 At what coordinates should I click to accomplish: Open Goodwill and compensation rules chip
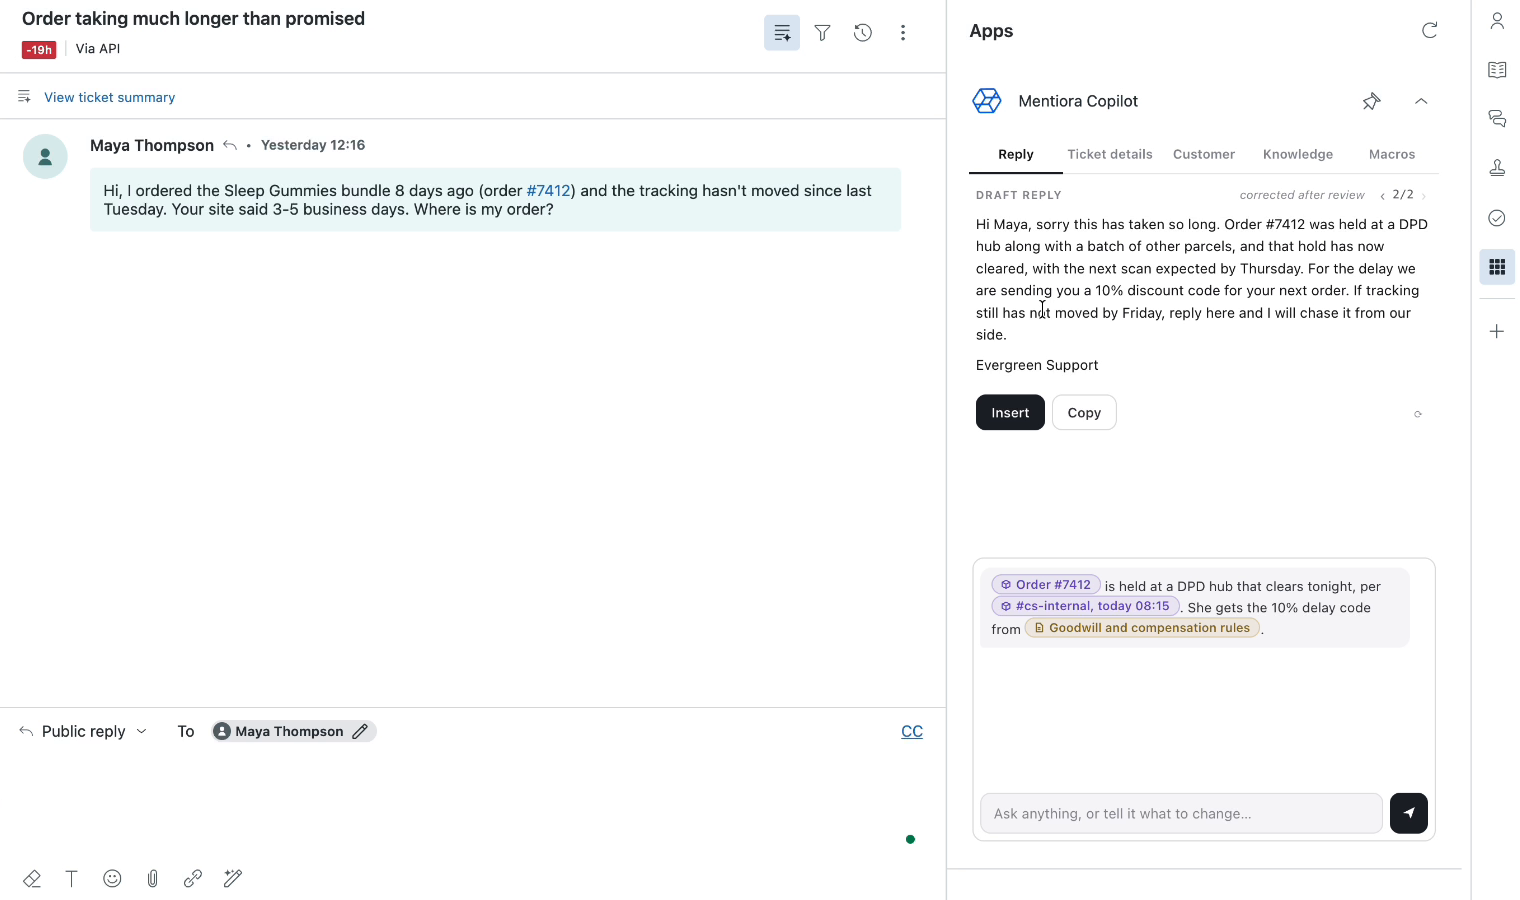[1142, 628]
